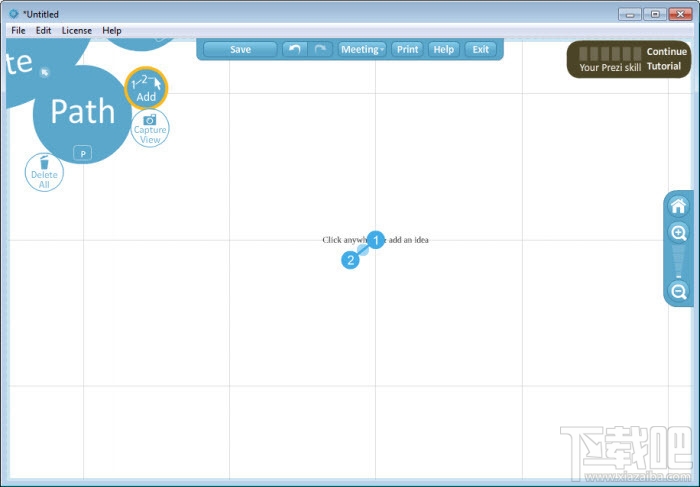Screen dimensions: 700x487
Task: Click the small P shortcut badge
Action: [83, 153]
